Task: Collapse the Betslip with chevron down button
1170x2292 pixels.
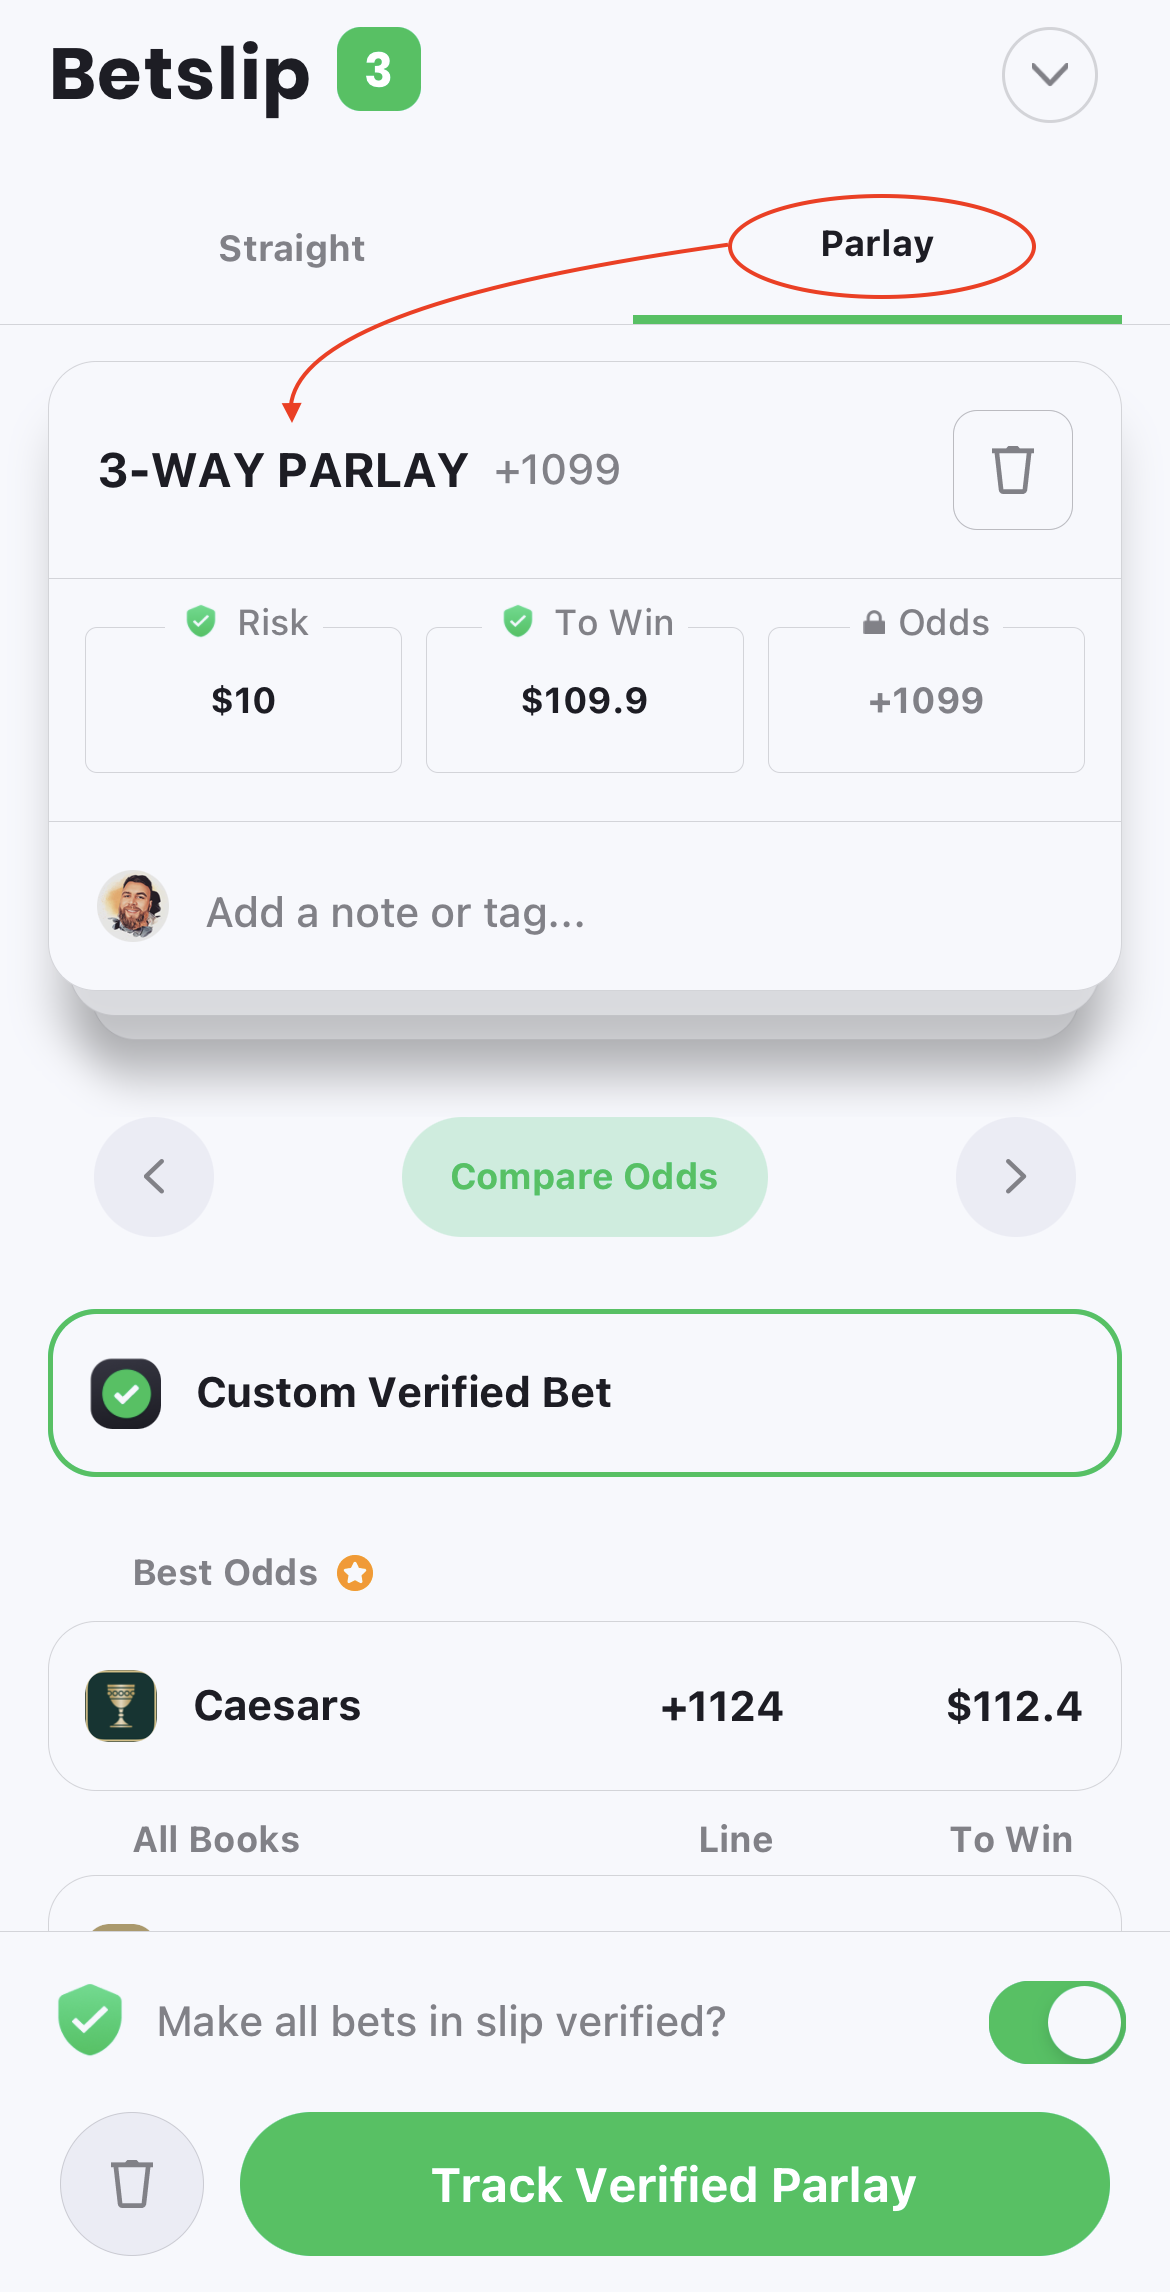Action: 1050,75
